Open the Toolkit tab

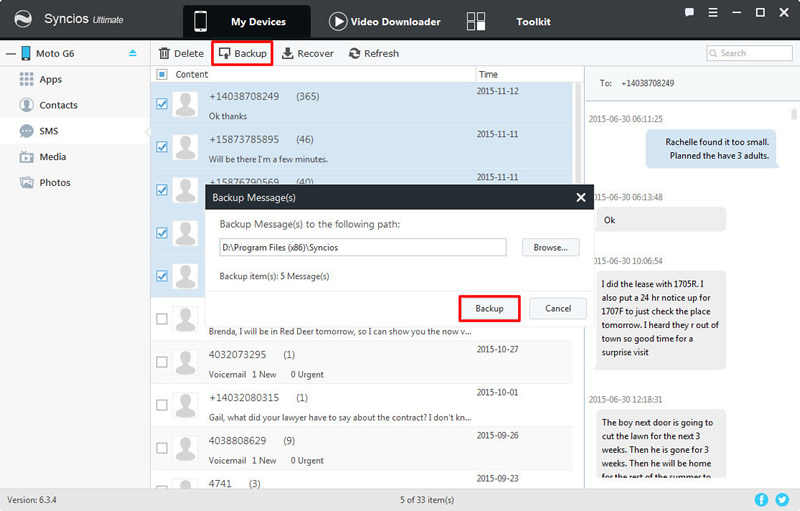(x=533, y=21)
